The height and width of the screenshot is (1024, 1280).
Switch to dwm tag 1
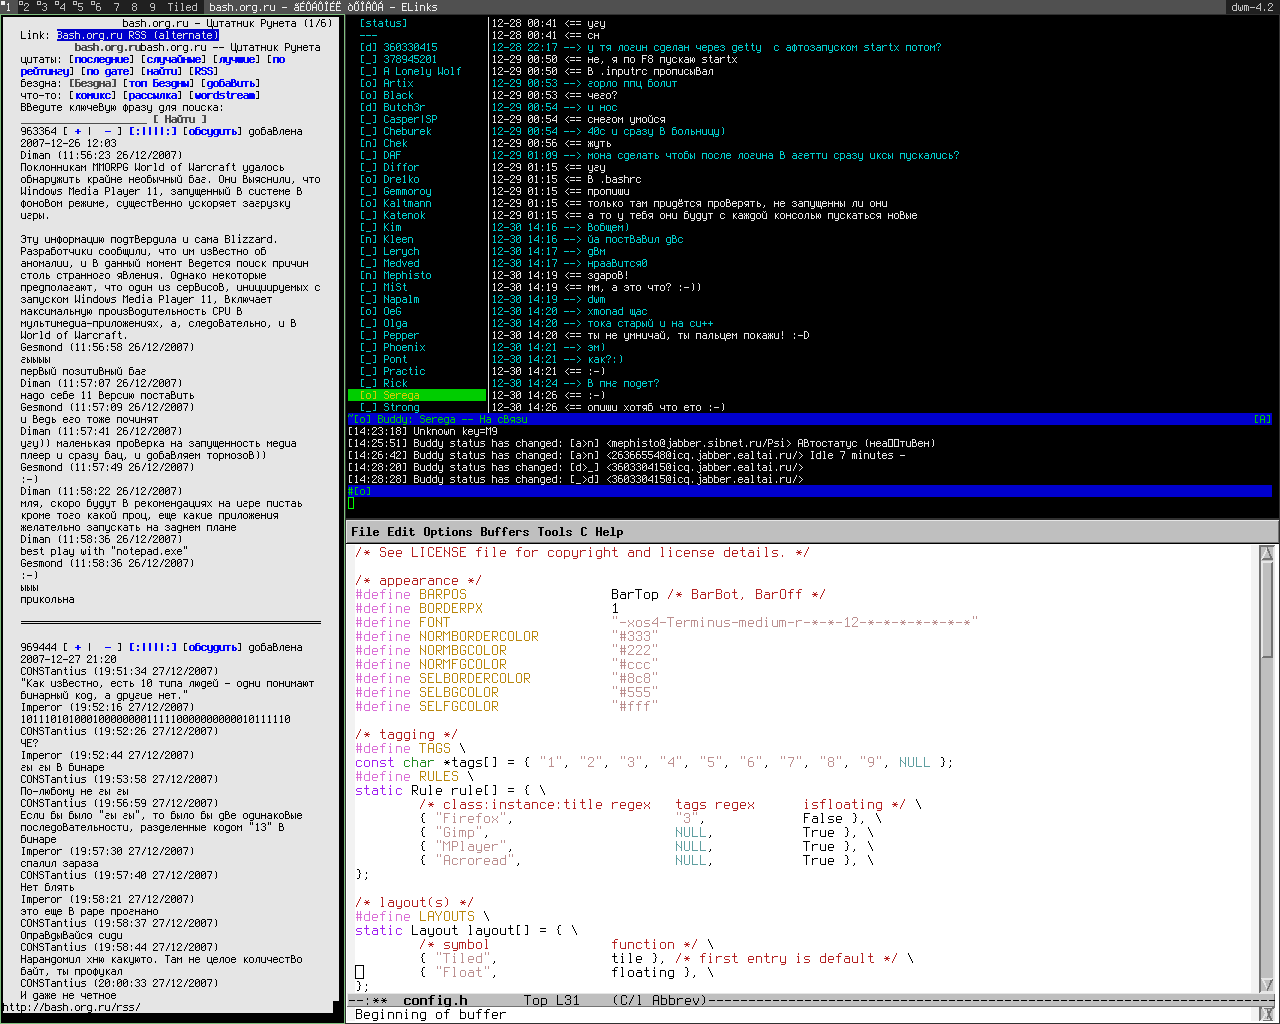pos(7,7)
